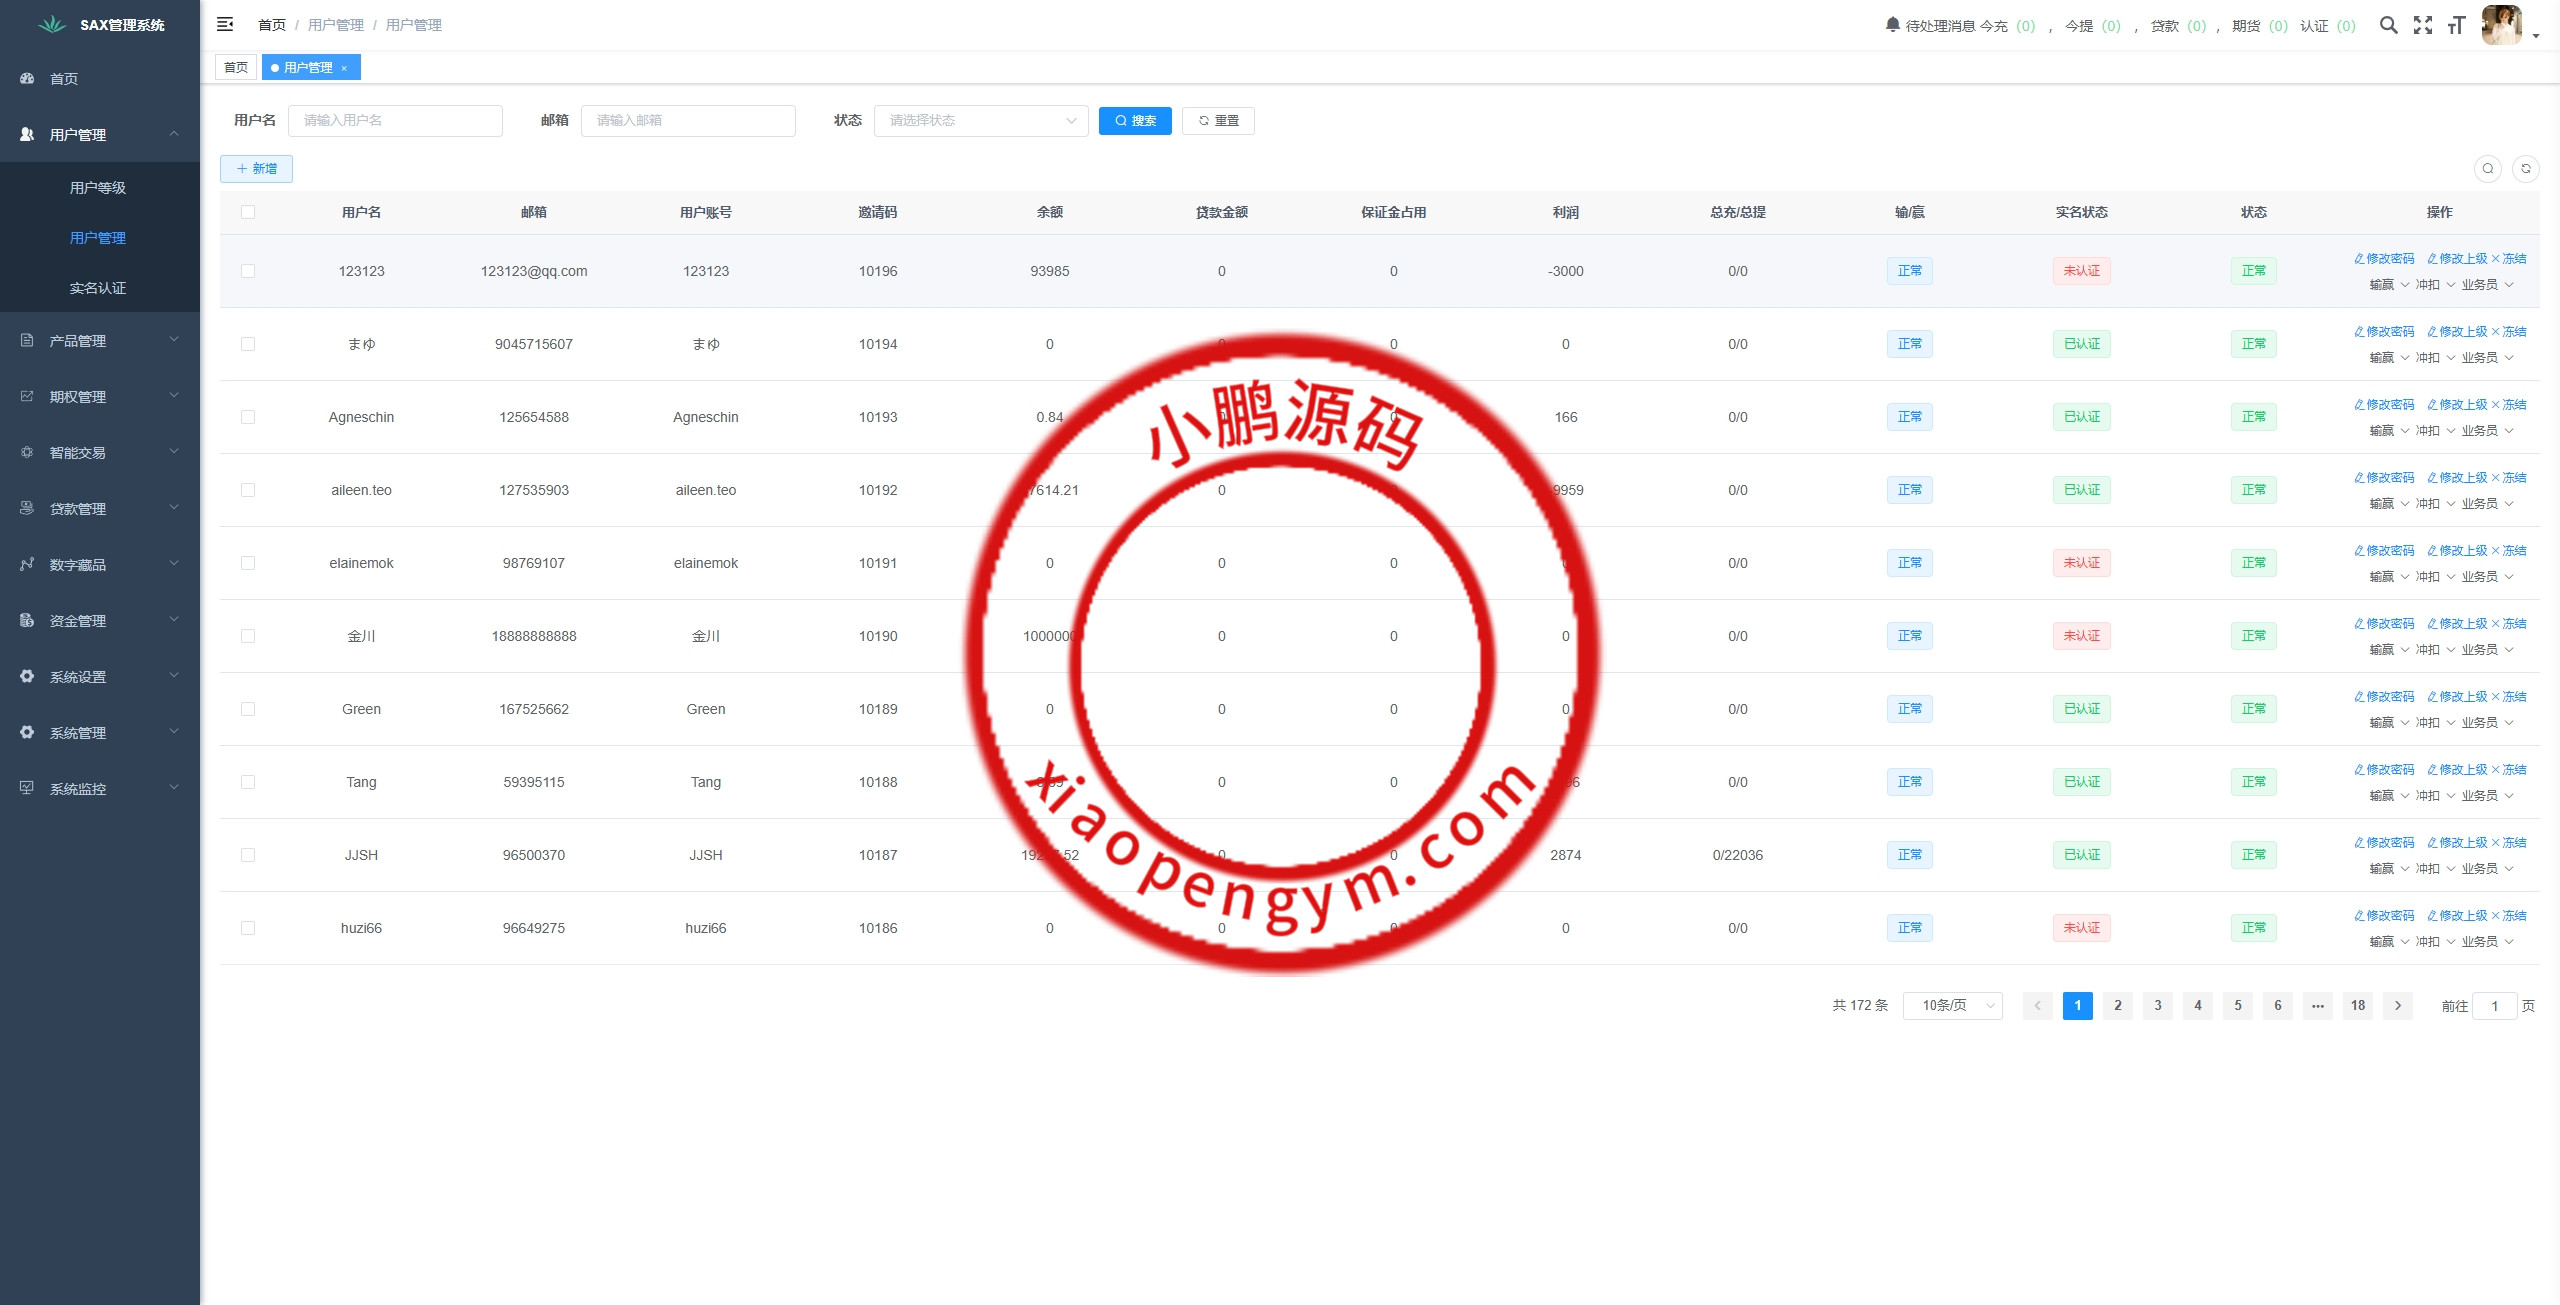Click the 新增 add button

click(256, 169)
